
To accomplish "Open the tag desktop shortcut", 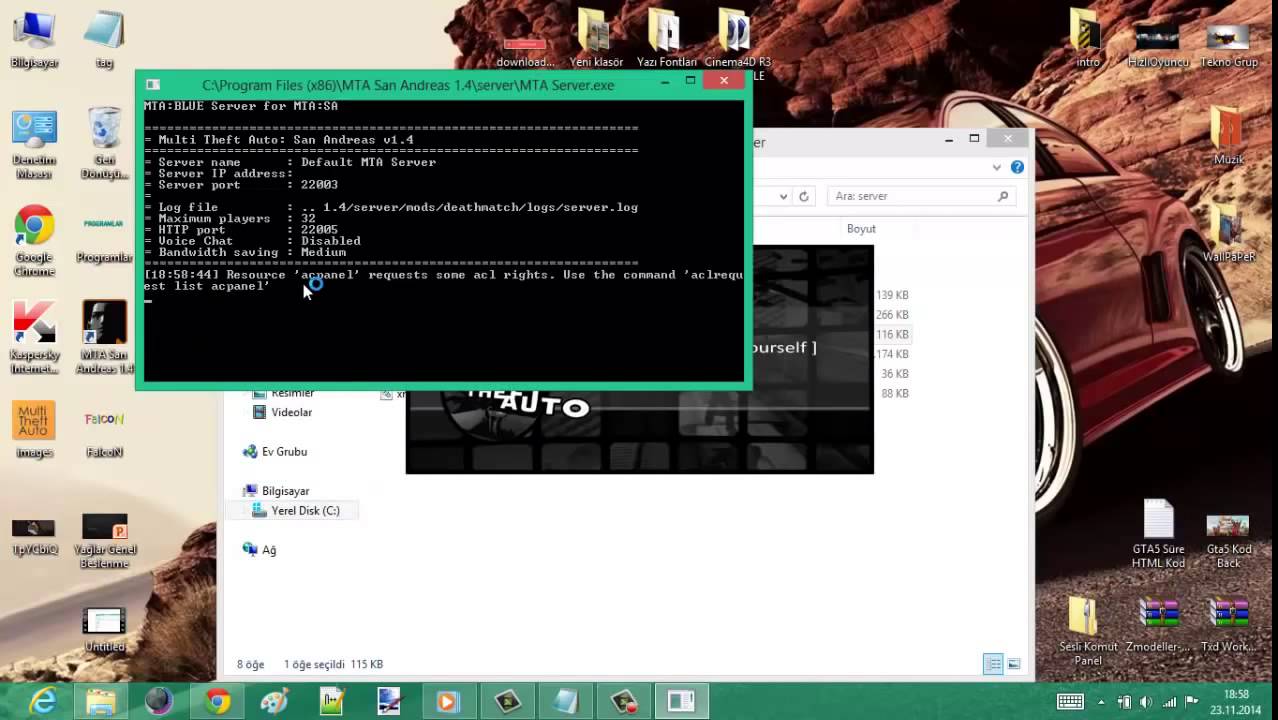I will (x=104, y=40).
